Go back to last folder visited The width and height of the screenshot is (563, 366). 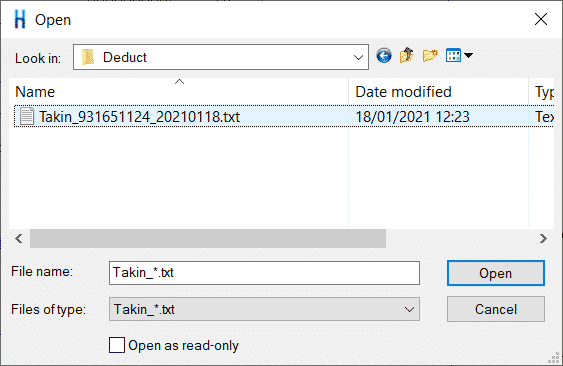click(384, 56)
